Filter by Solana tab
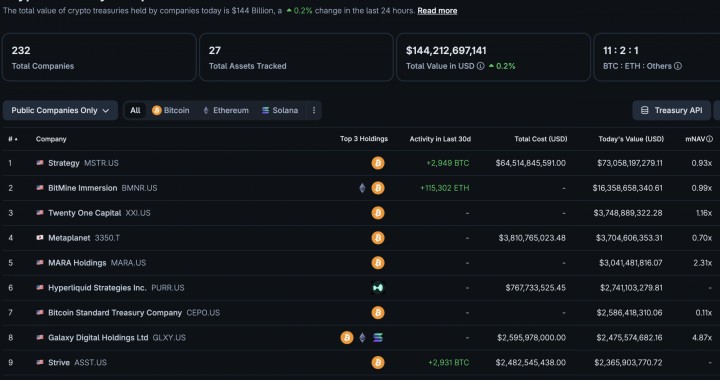720x380 pixels. (x=280, y=111)
